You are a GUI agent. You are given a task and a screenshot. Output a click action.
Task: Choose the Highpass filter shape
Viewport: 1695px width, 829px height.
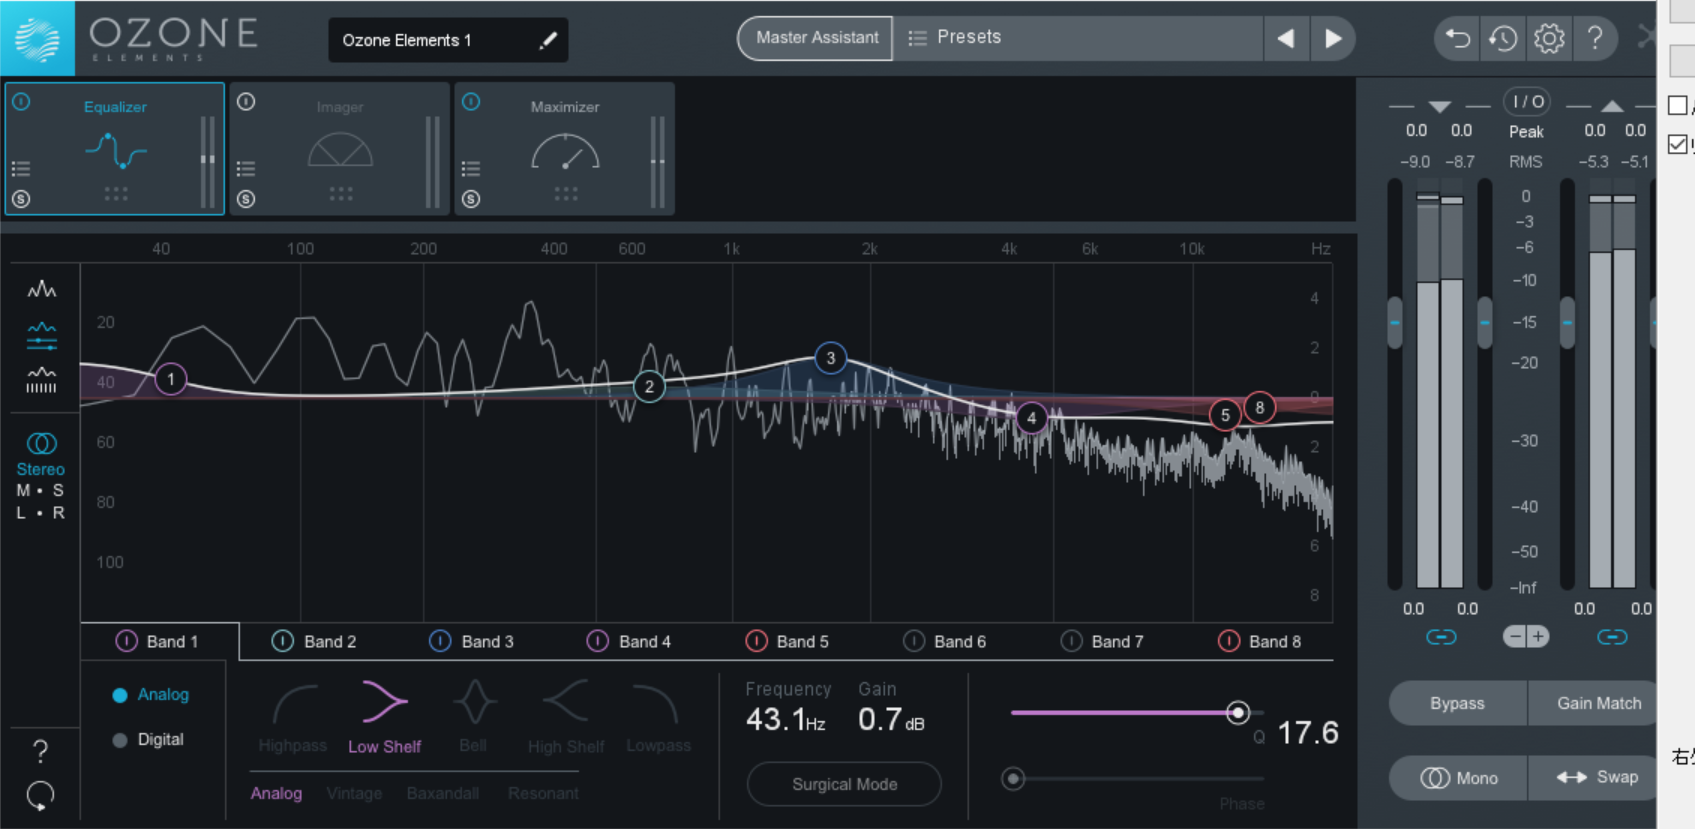[293, 716]
